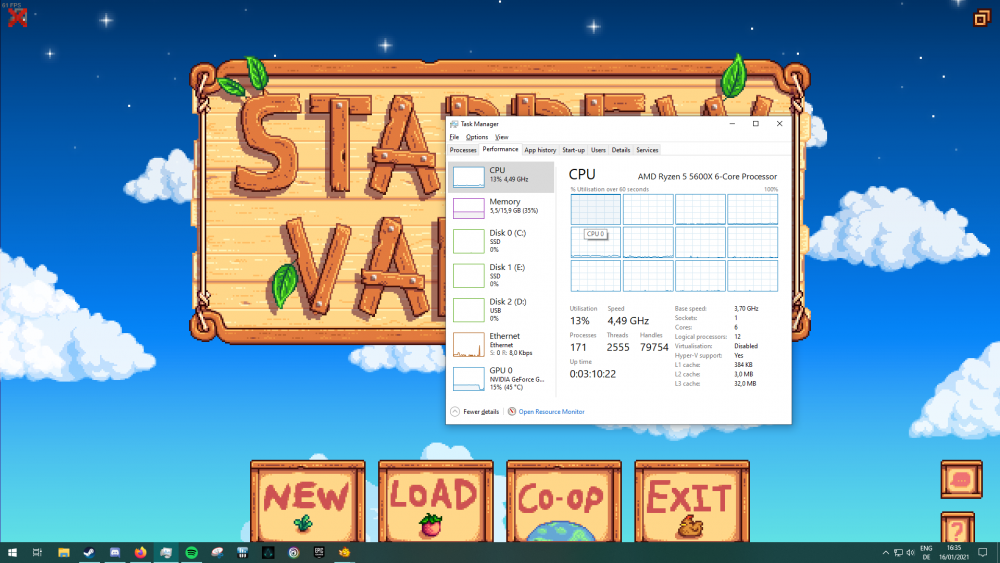Open the language speech bubble button
Screen dimensions: 1000x563
click(961, 479)
